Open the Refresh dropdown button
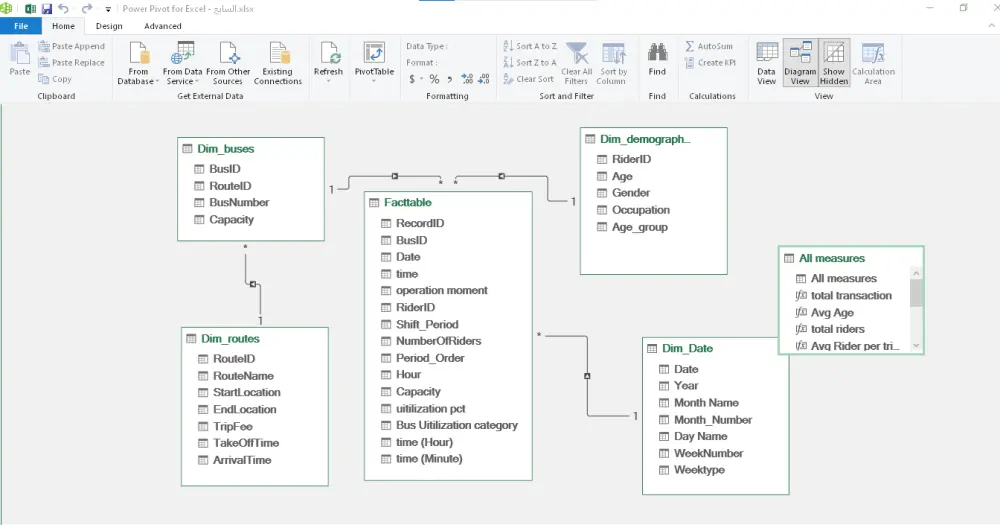 [x=328, y=62]
